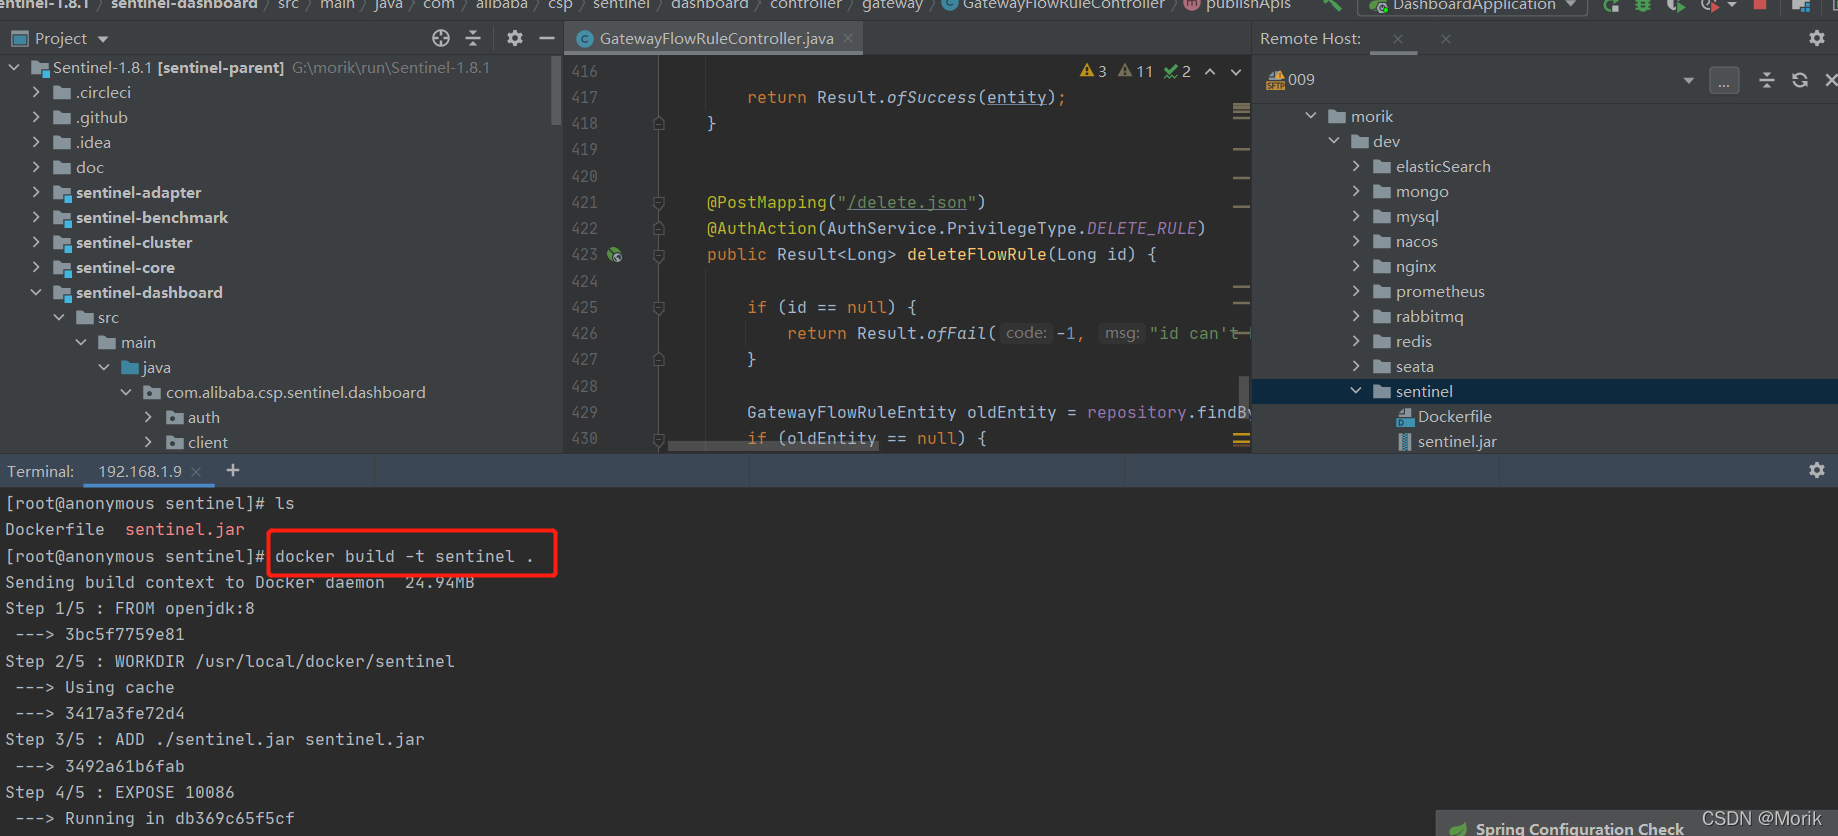Click the gutter run icon on line 423
The width and height of the screenshot is (1838, 836).
coord(615,255)
